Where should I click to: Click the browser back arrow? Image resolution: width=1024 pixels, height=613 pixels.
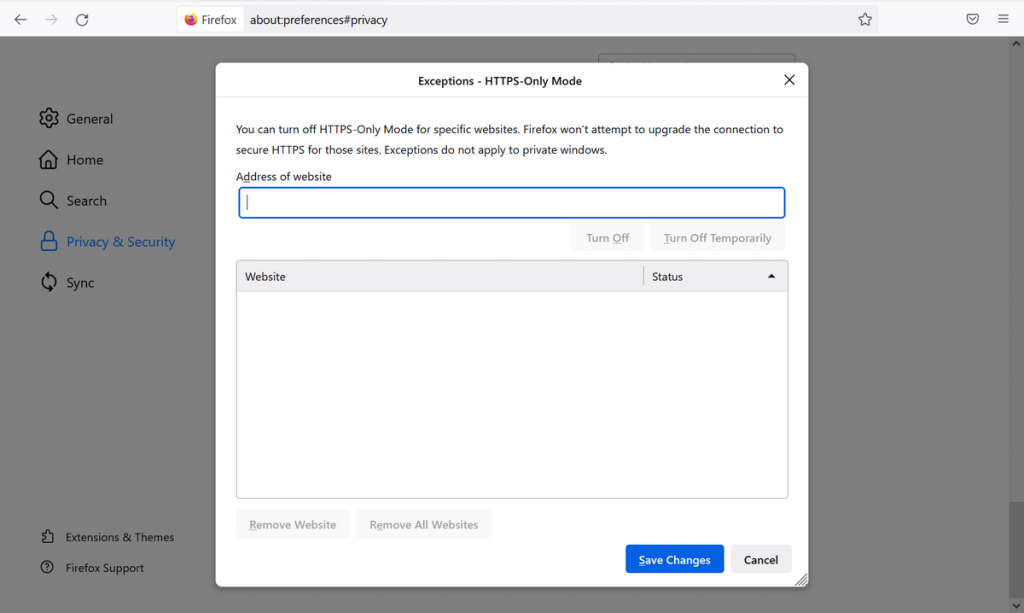20,19
